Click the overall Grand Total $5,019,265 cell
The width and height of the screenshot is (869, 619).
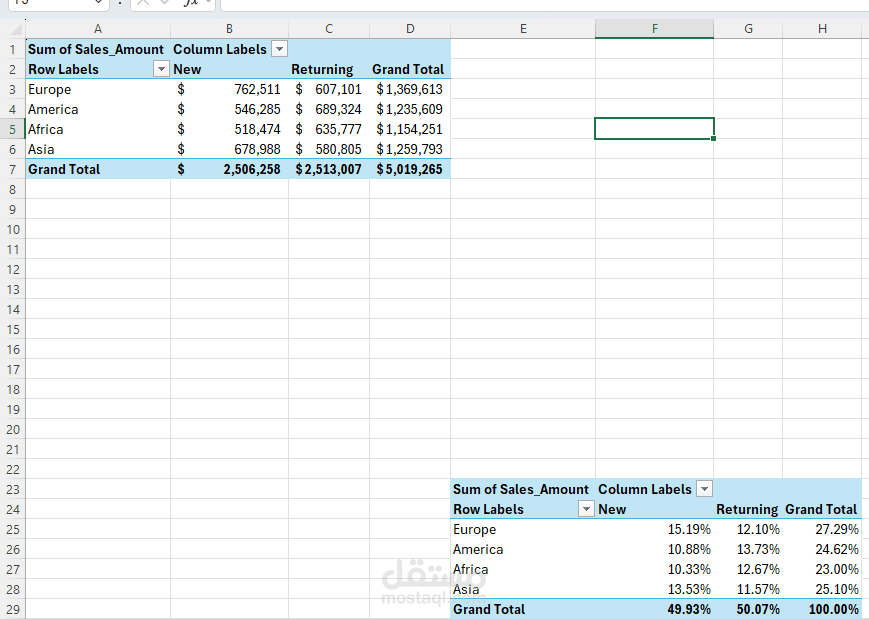(409, 169)
